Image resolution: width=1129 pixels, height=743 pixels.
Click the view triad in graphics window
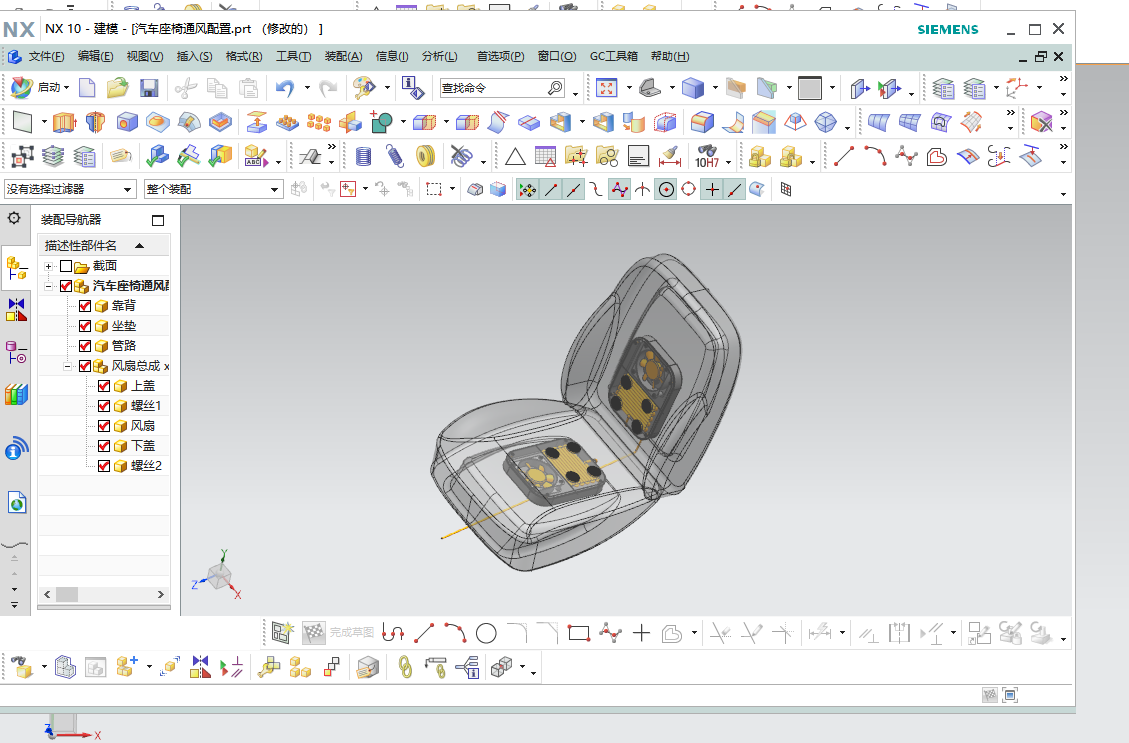218,576
